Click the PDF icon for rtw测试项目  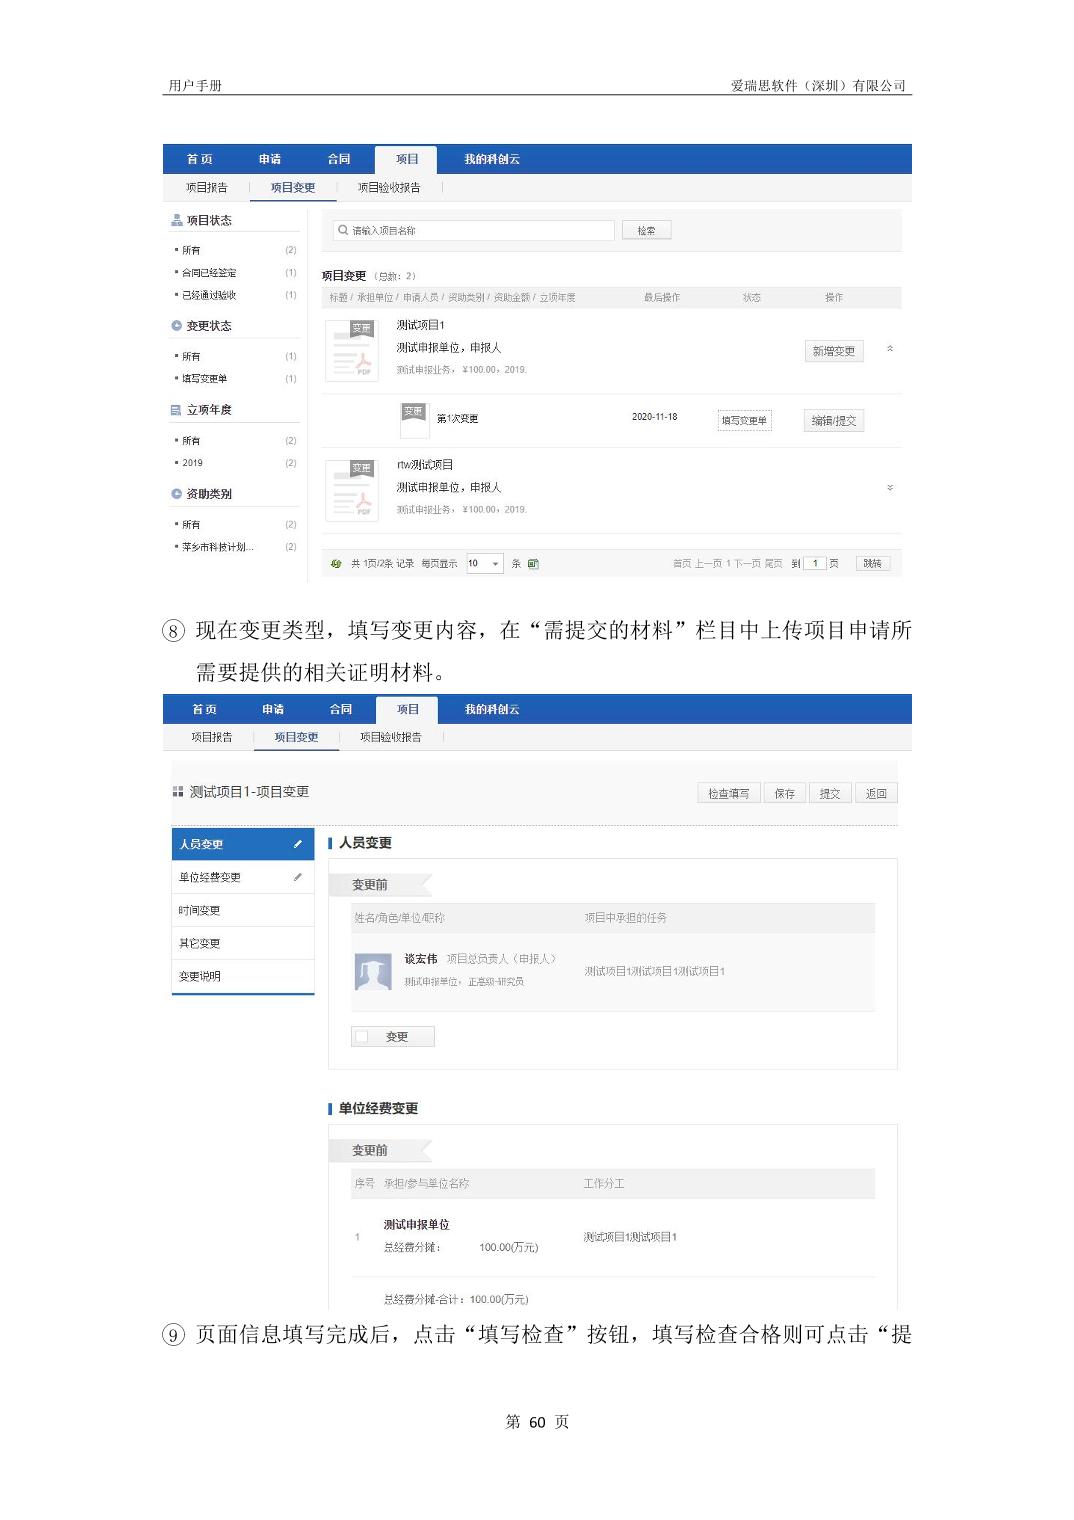coord(352,491)
